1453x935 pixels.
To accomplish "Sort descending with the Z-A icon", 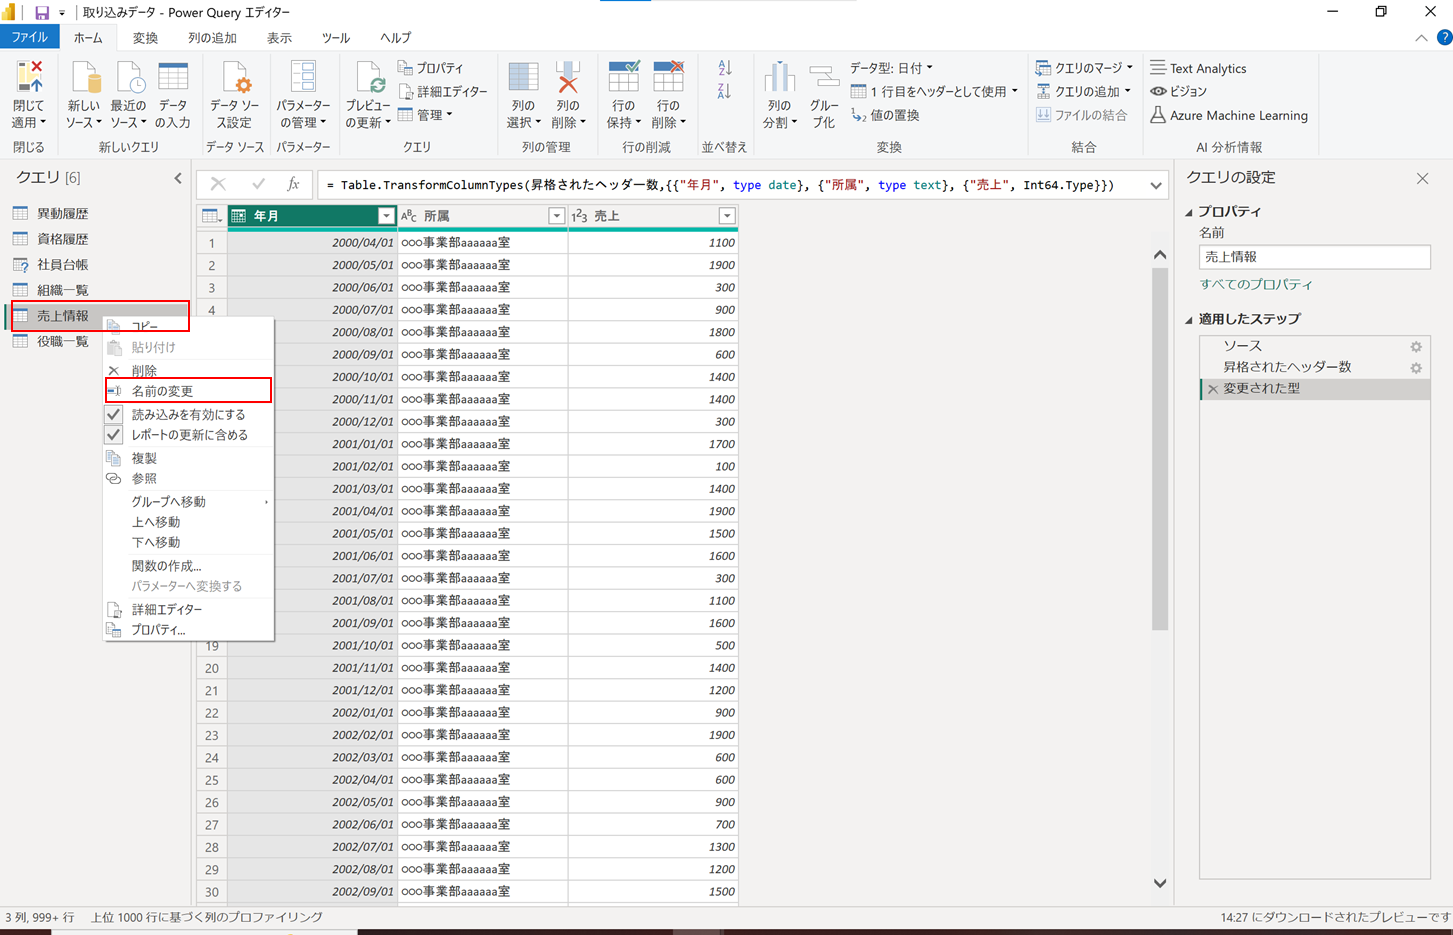I will pyautogui.click(x=725, y=91).
